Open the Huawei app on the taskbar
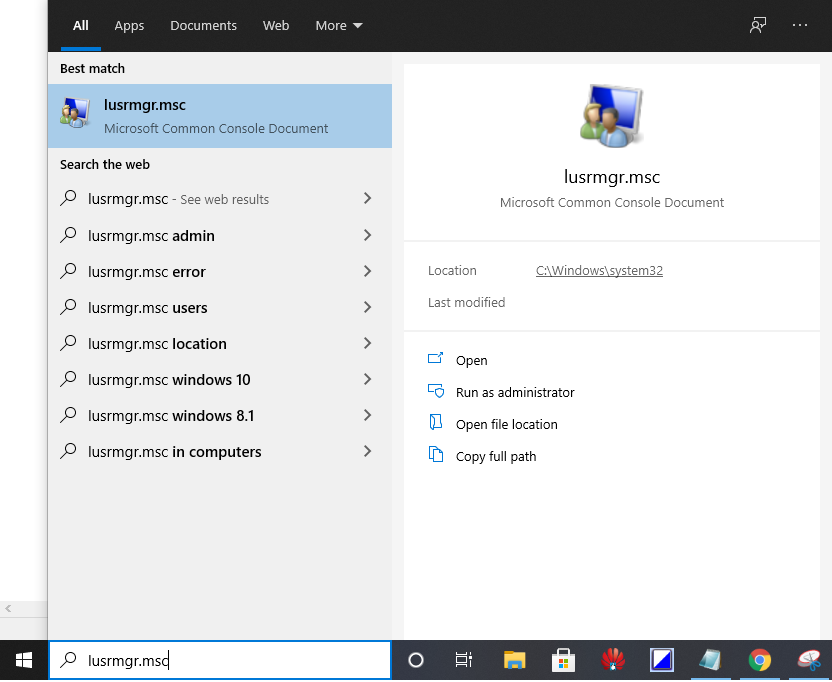The height and width of the screenshot is (682, 832). pos(613,660)
